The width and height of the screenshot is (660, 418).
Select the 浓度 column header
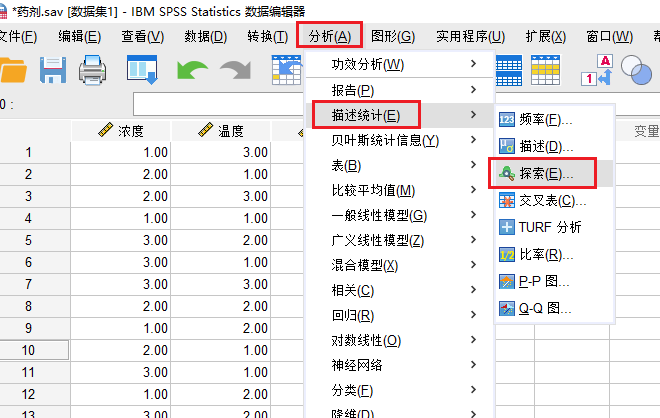(x=121, y=131)
